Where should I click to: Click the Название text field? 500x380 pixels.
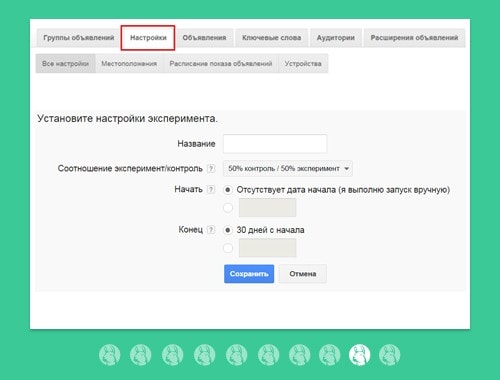275,144
